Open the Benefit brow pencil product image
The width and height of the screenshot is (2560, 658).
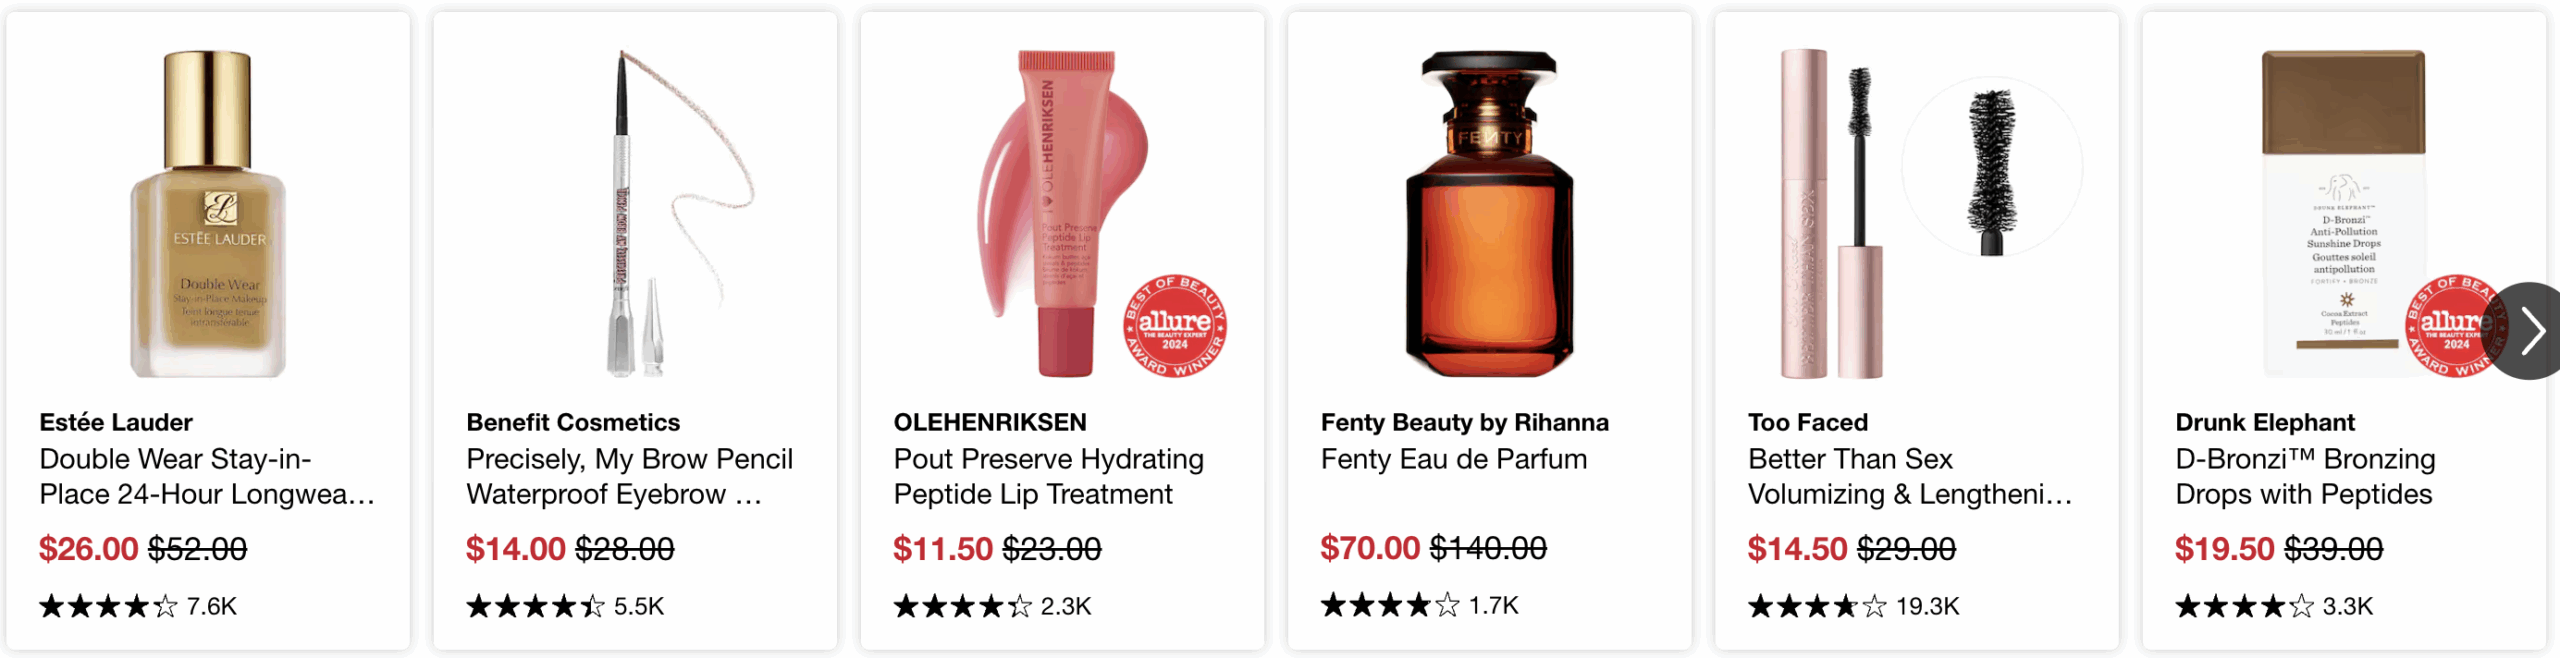tap(635, 214)
